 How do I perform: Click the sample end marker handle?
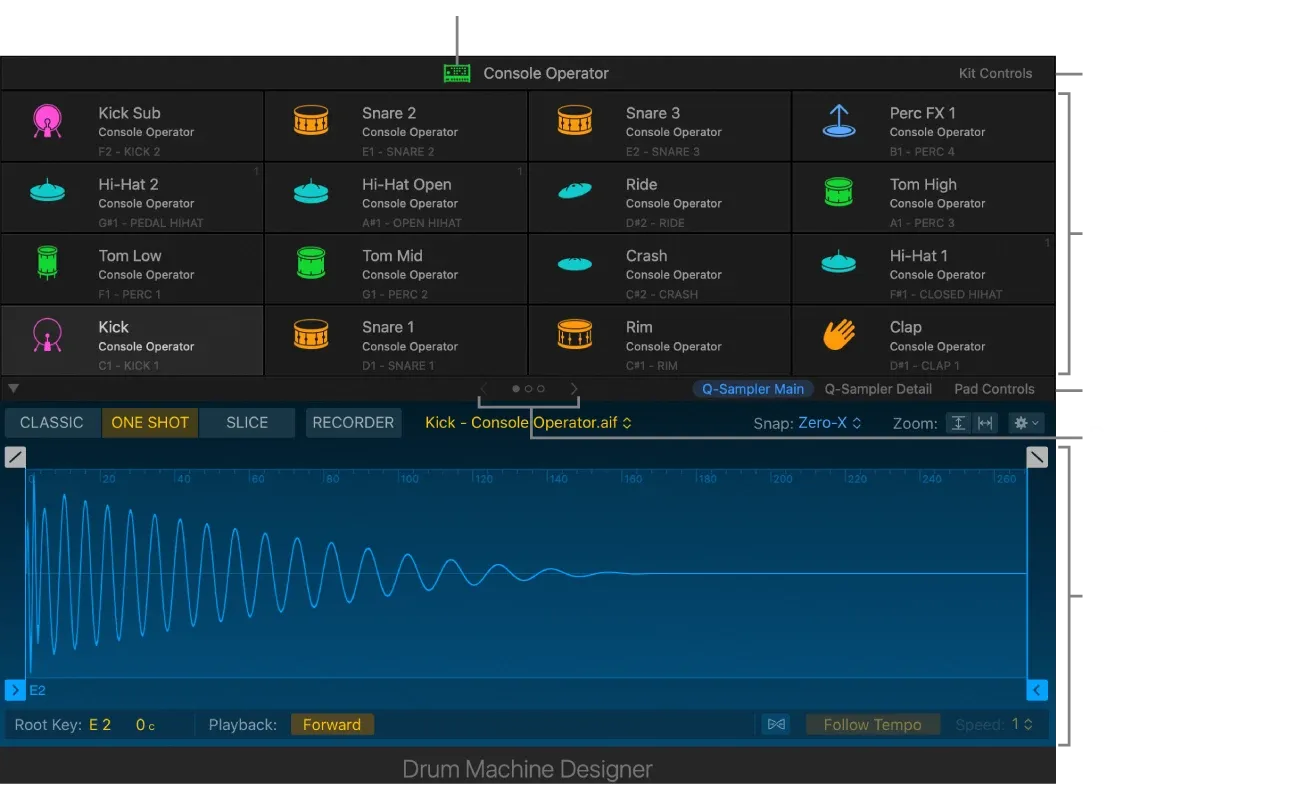(1037, 690)
